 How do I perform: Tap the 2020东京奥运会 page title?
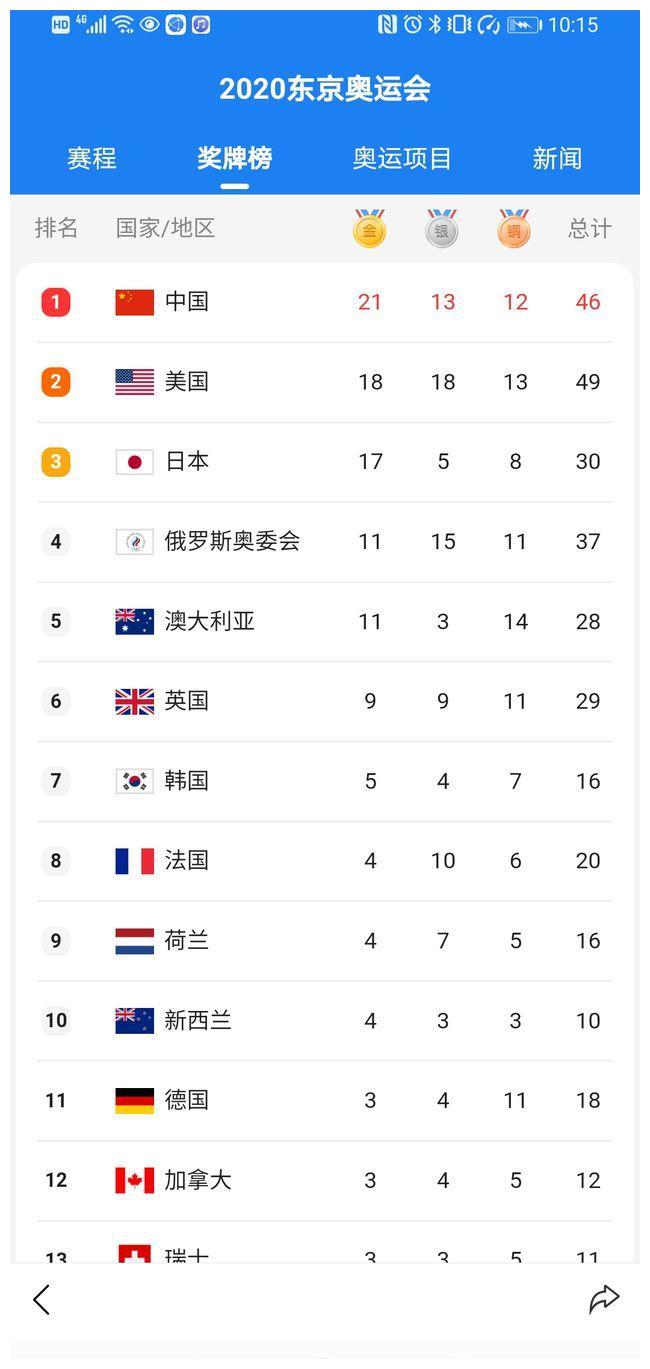click(x=325, y=89)
